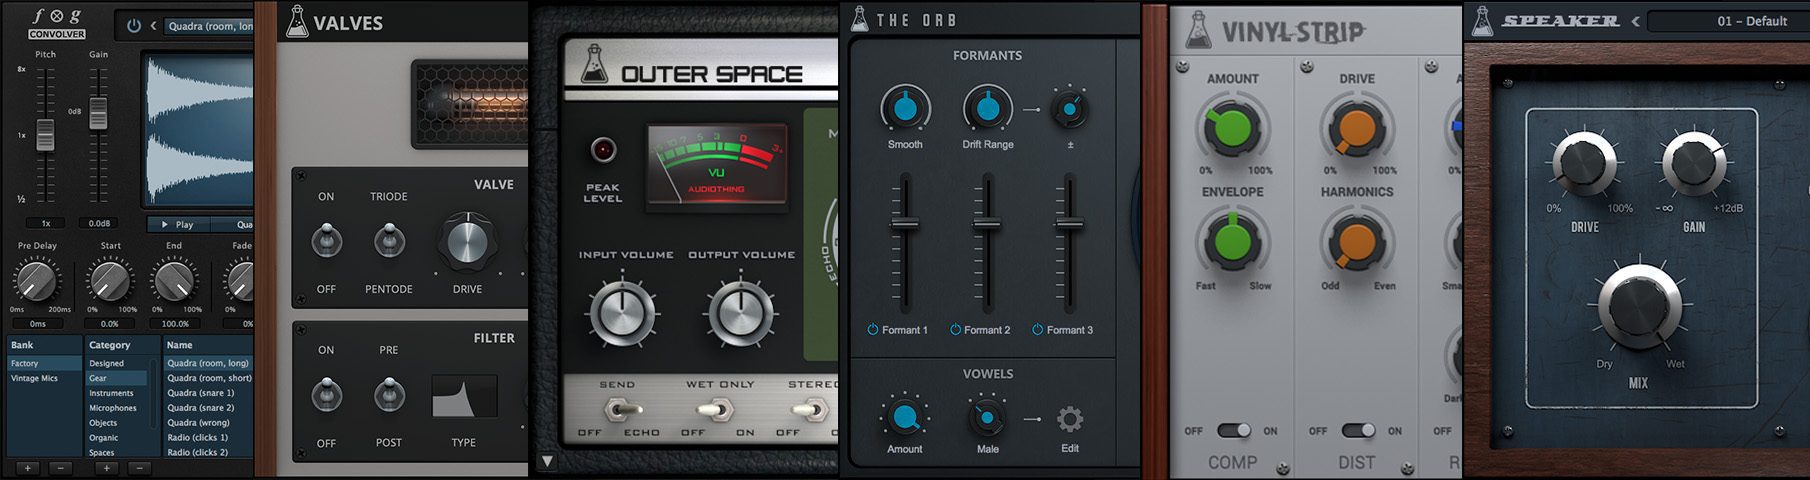1810x480 pixels.
Task: Click minus button under the Bank list
Action: point(60,468)
